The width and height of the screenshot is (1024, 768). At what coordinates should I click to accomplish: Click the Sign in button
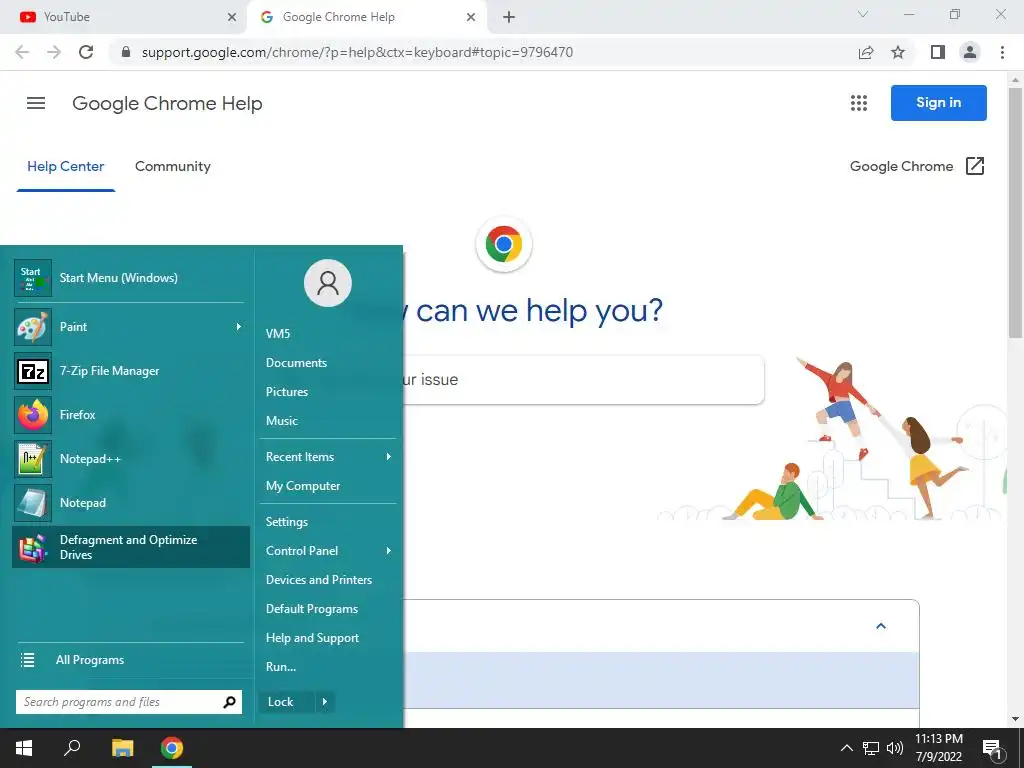click(x=938, y=103)
